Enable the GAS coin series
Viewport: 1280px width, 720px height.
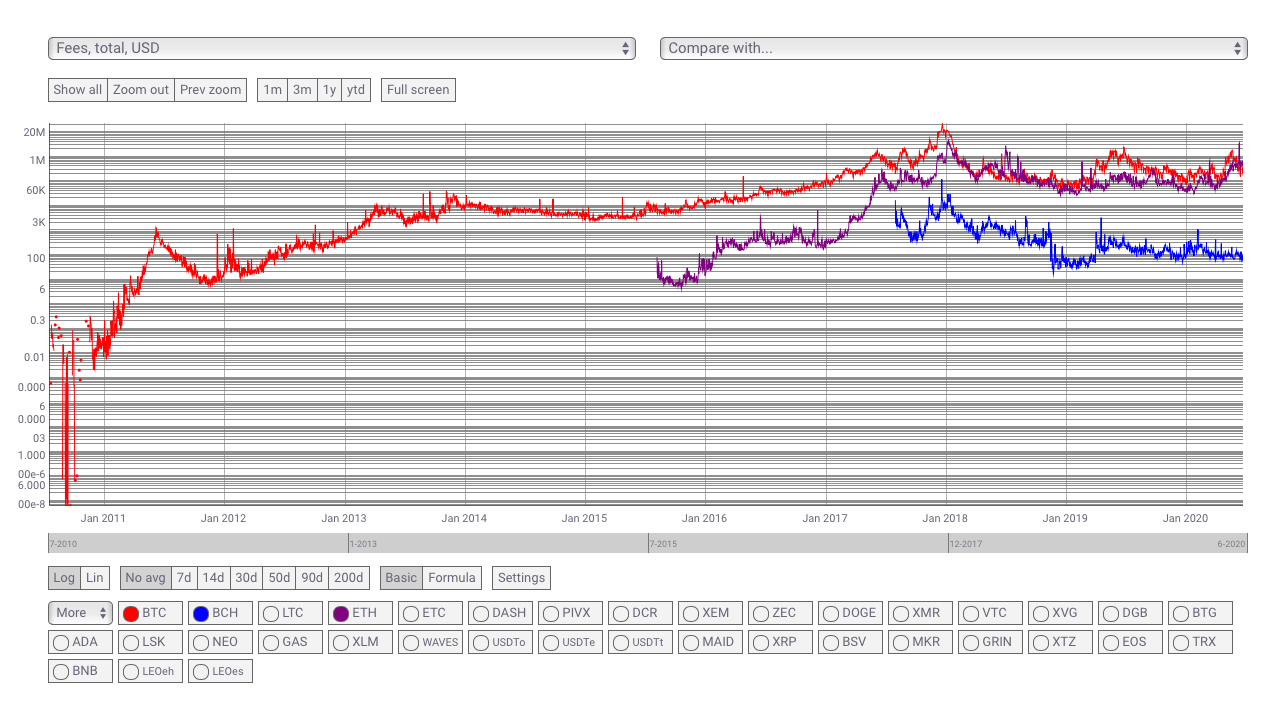click(290, 642)
